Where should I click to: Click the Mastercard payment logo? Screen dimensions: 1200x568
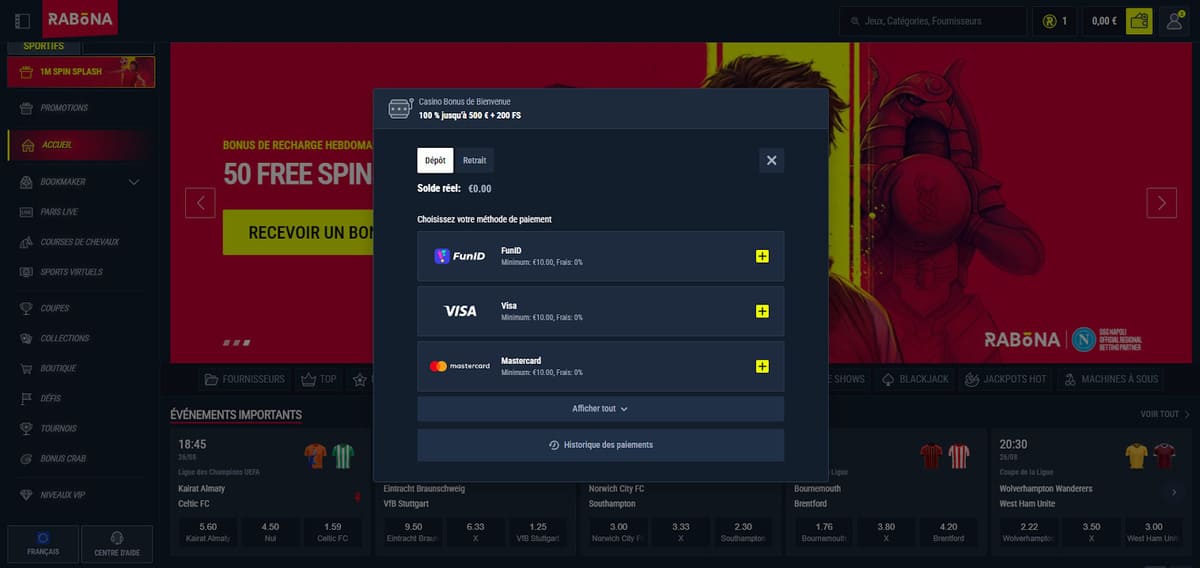click(460, 366)
